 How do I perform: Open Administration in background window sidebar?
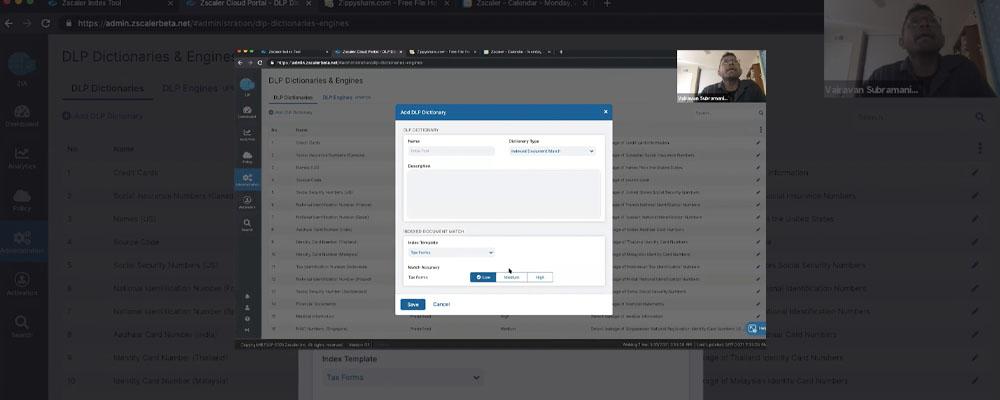point(22,242)
